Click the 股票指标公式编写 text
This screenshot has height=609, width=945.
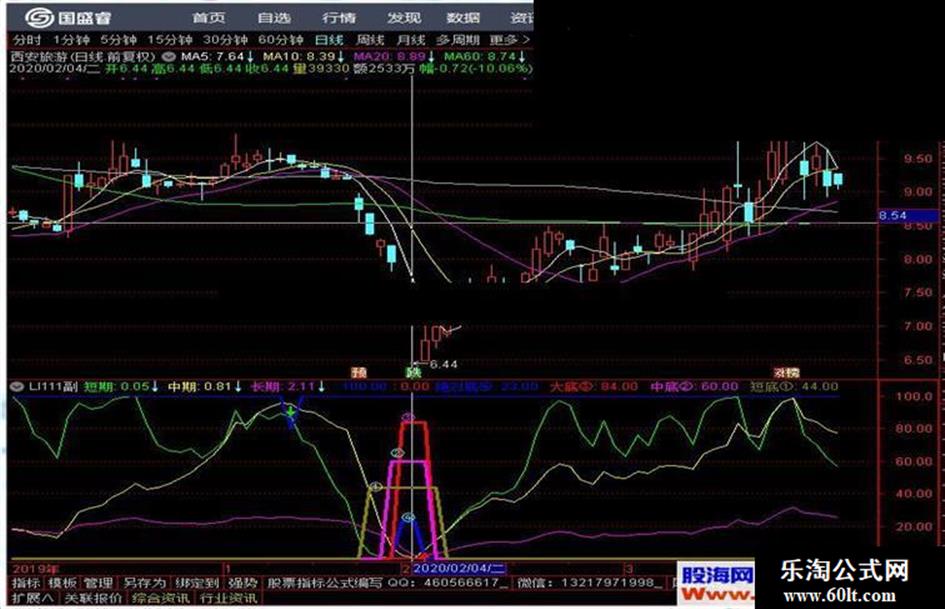point(325,583)
